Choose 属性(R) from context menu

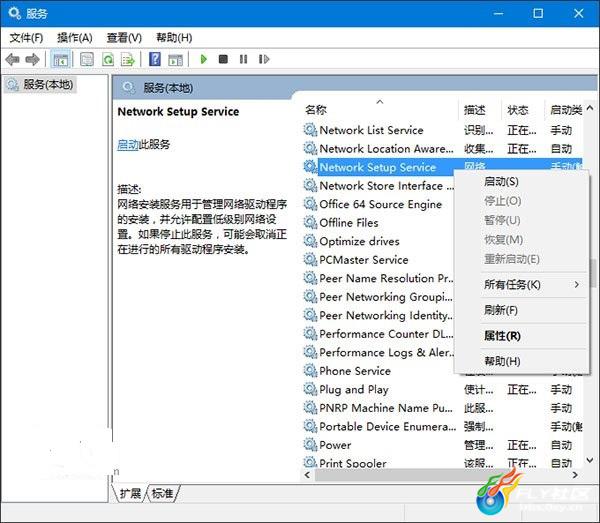click(502, 336)
